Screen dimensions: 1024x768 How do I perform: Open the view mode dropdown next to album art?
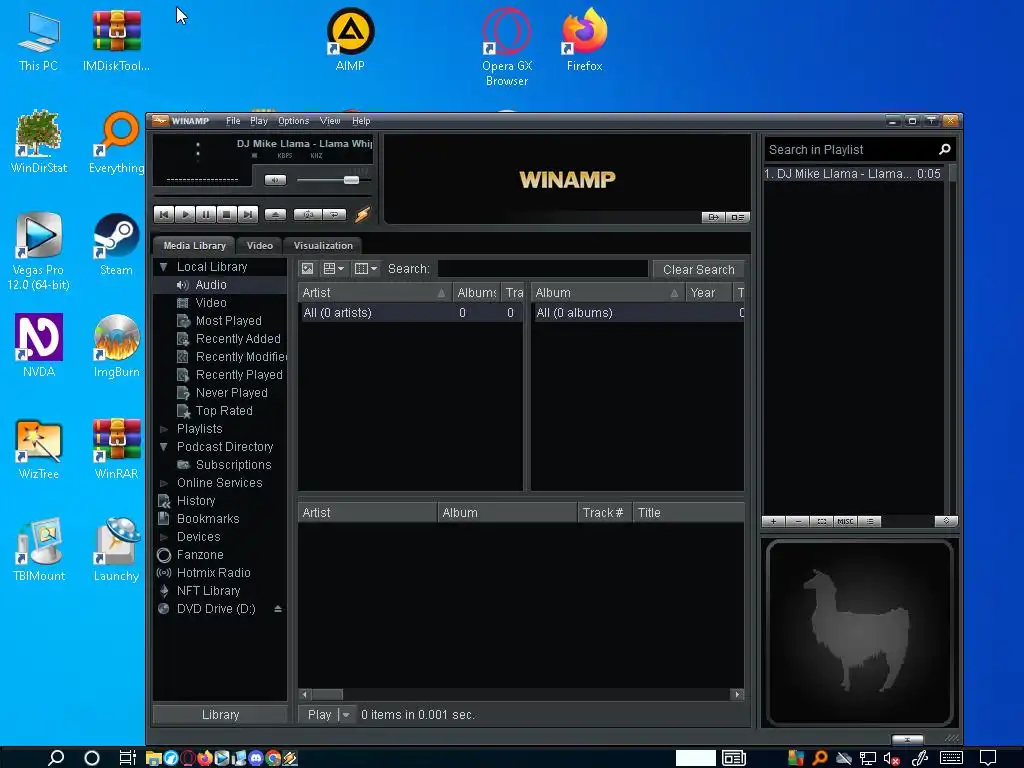(334, 268)
